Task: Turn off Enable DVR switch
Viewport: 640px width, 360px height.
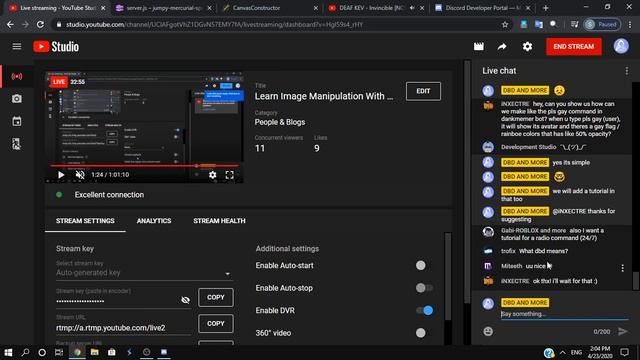Action: coord(424,311)
